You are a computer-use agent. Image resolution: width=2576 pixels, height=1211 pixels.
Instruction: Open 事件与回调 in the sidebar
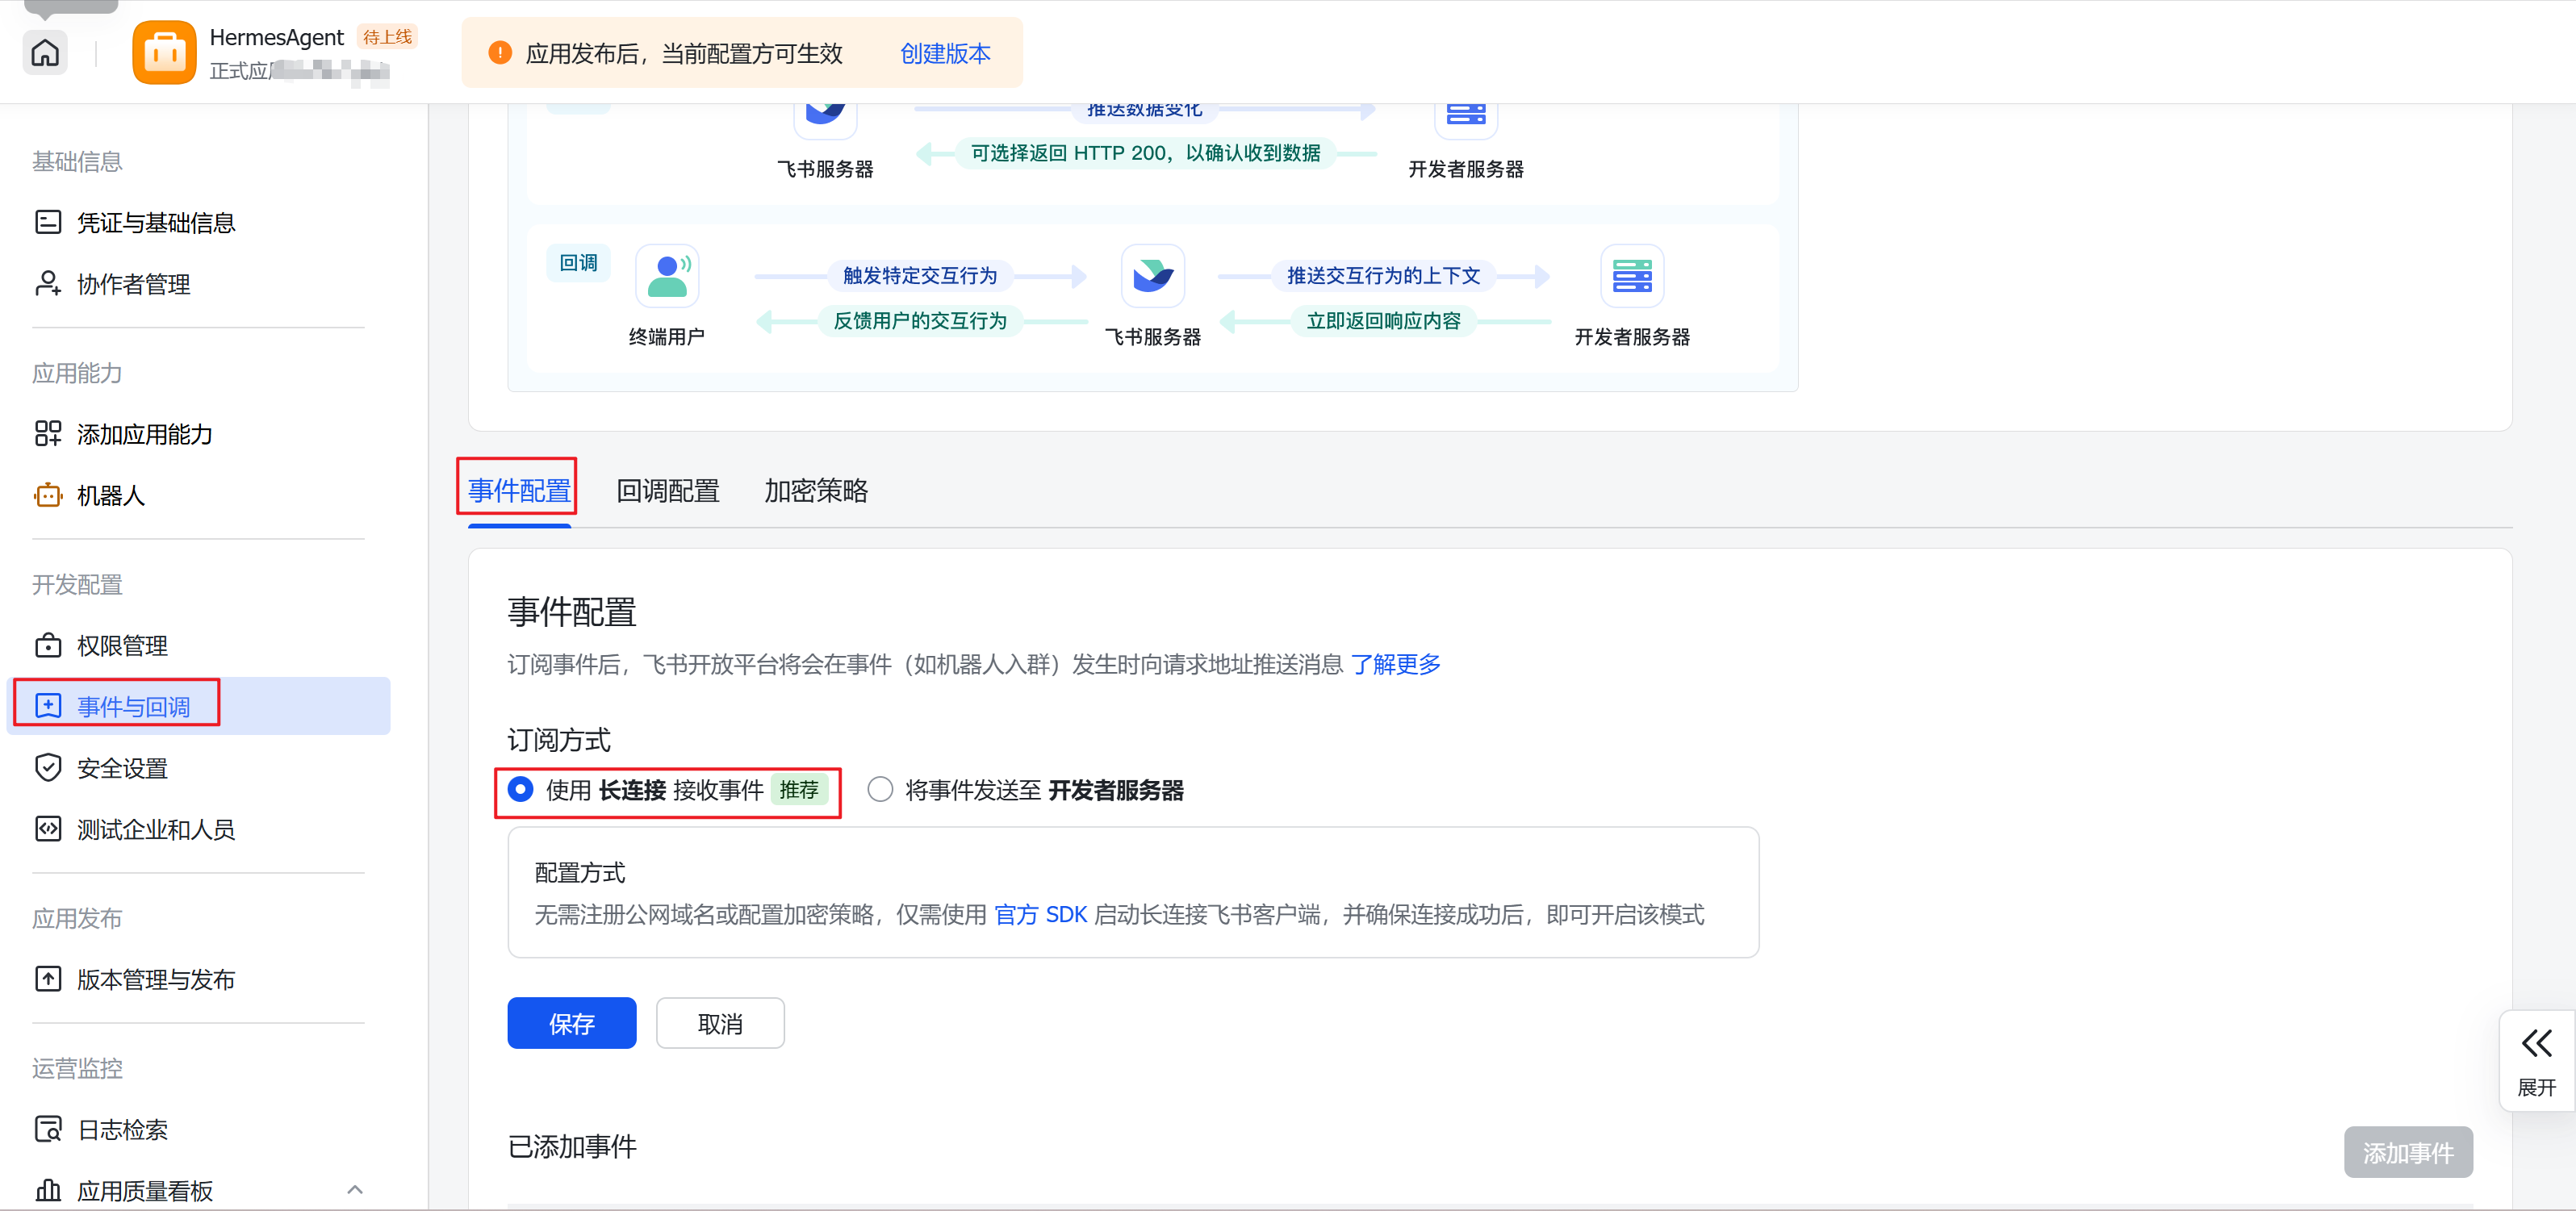click(198, 706)
